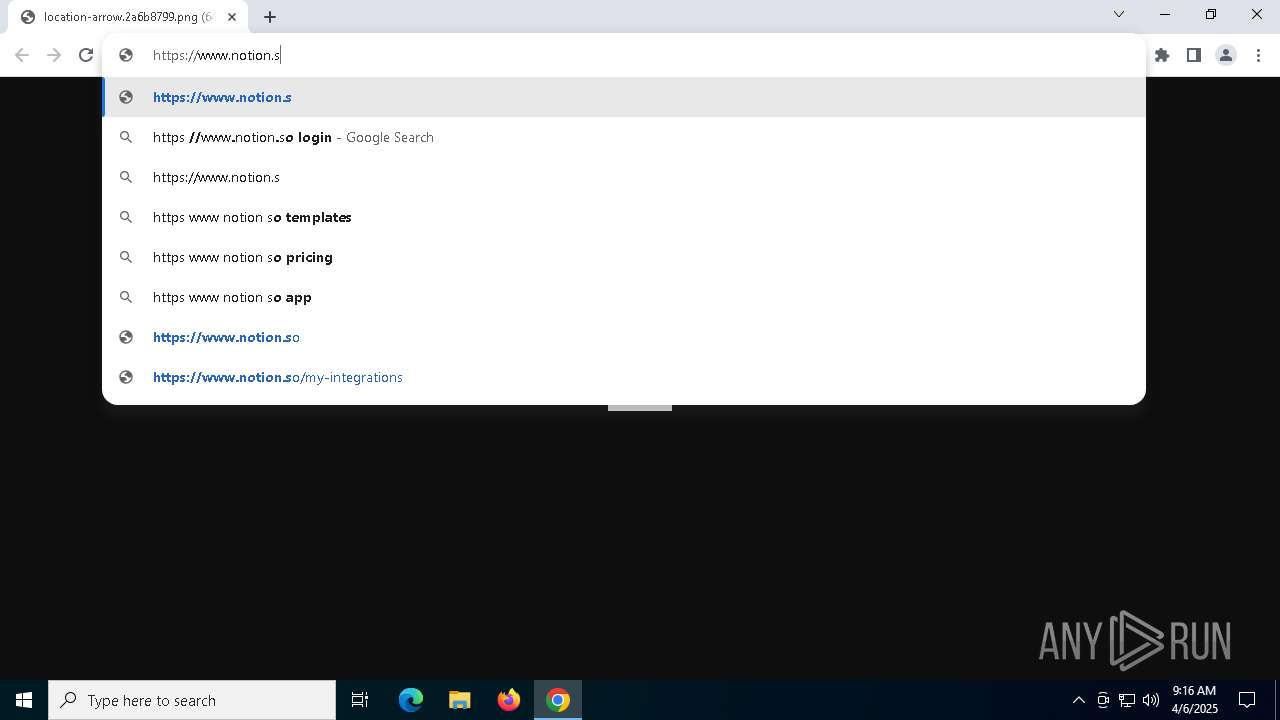Choose first suggestion https://www.notion.s
This screenshot has width=1280, height=720.
point(624,97)
